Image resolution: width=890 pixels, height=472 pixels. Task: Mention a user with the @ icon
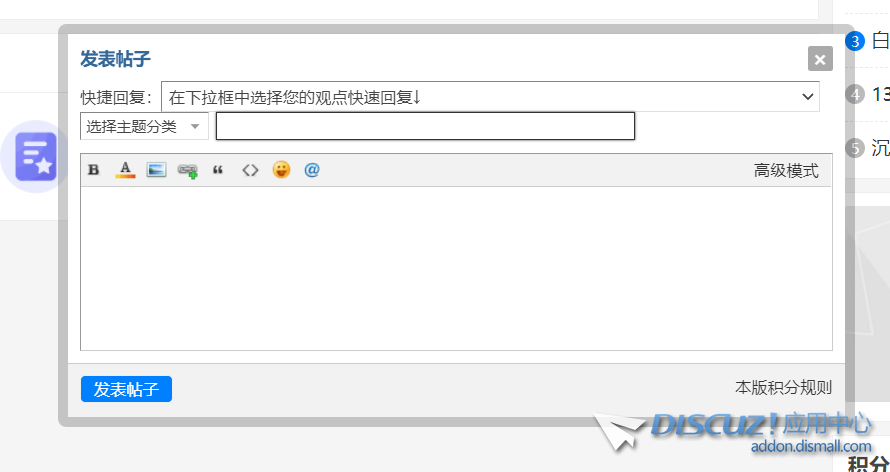click(x=312, y=170)
